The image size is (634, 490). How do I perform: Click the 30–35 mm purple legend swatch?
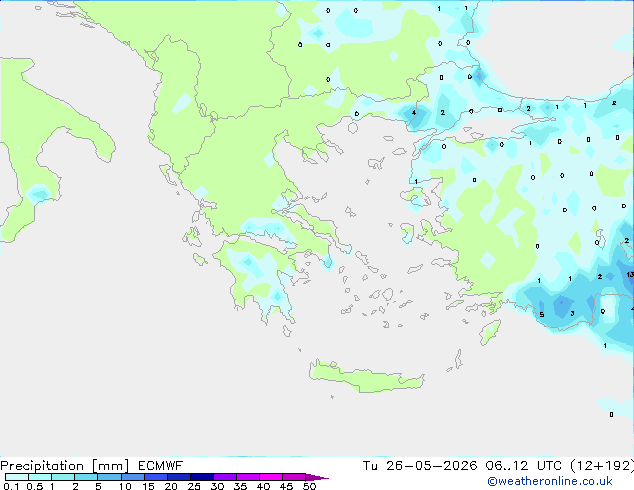225,477
